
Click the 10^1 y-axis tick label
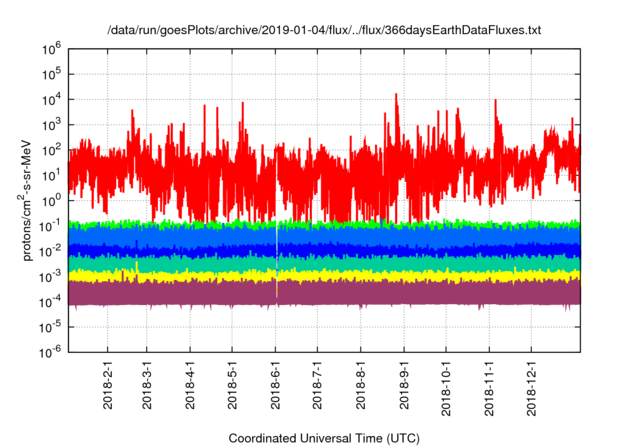(51, 176)
